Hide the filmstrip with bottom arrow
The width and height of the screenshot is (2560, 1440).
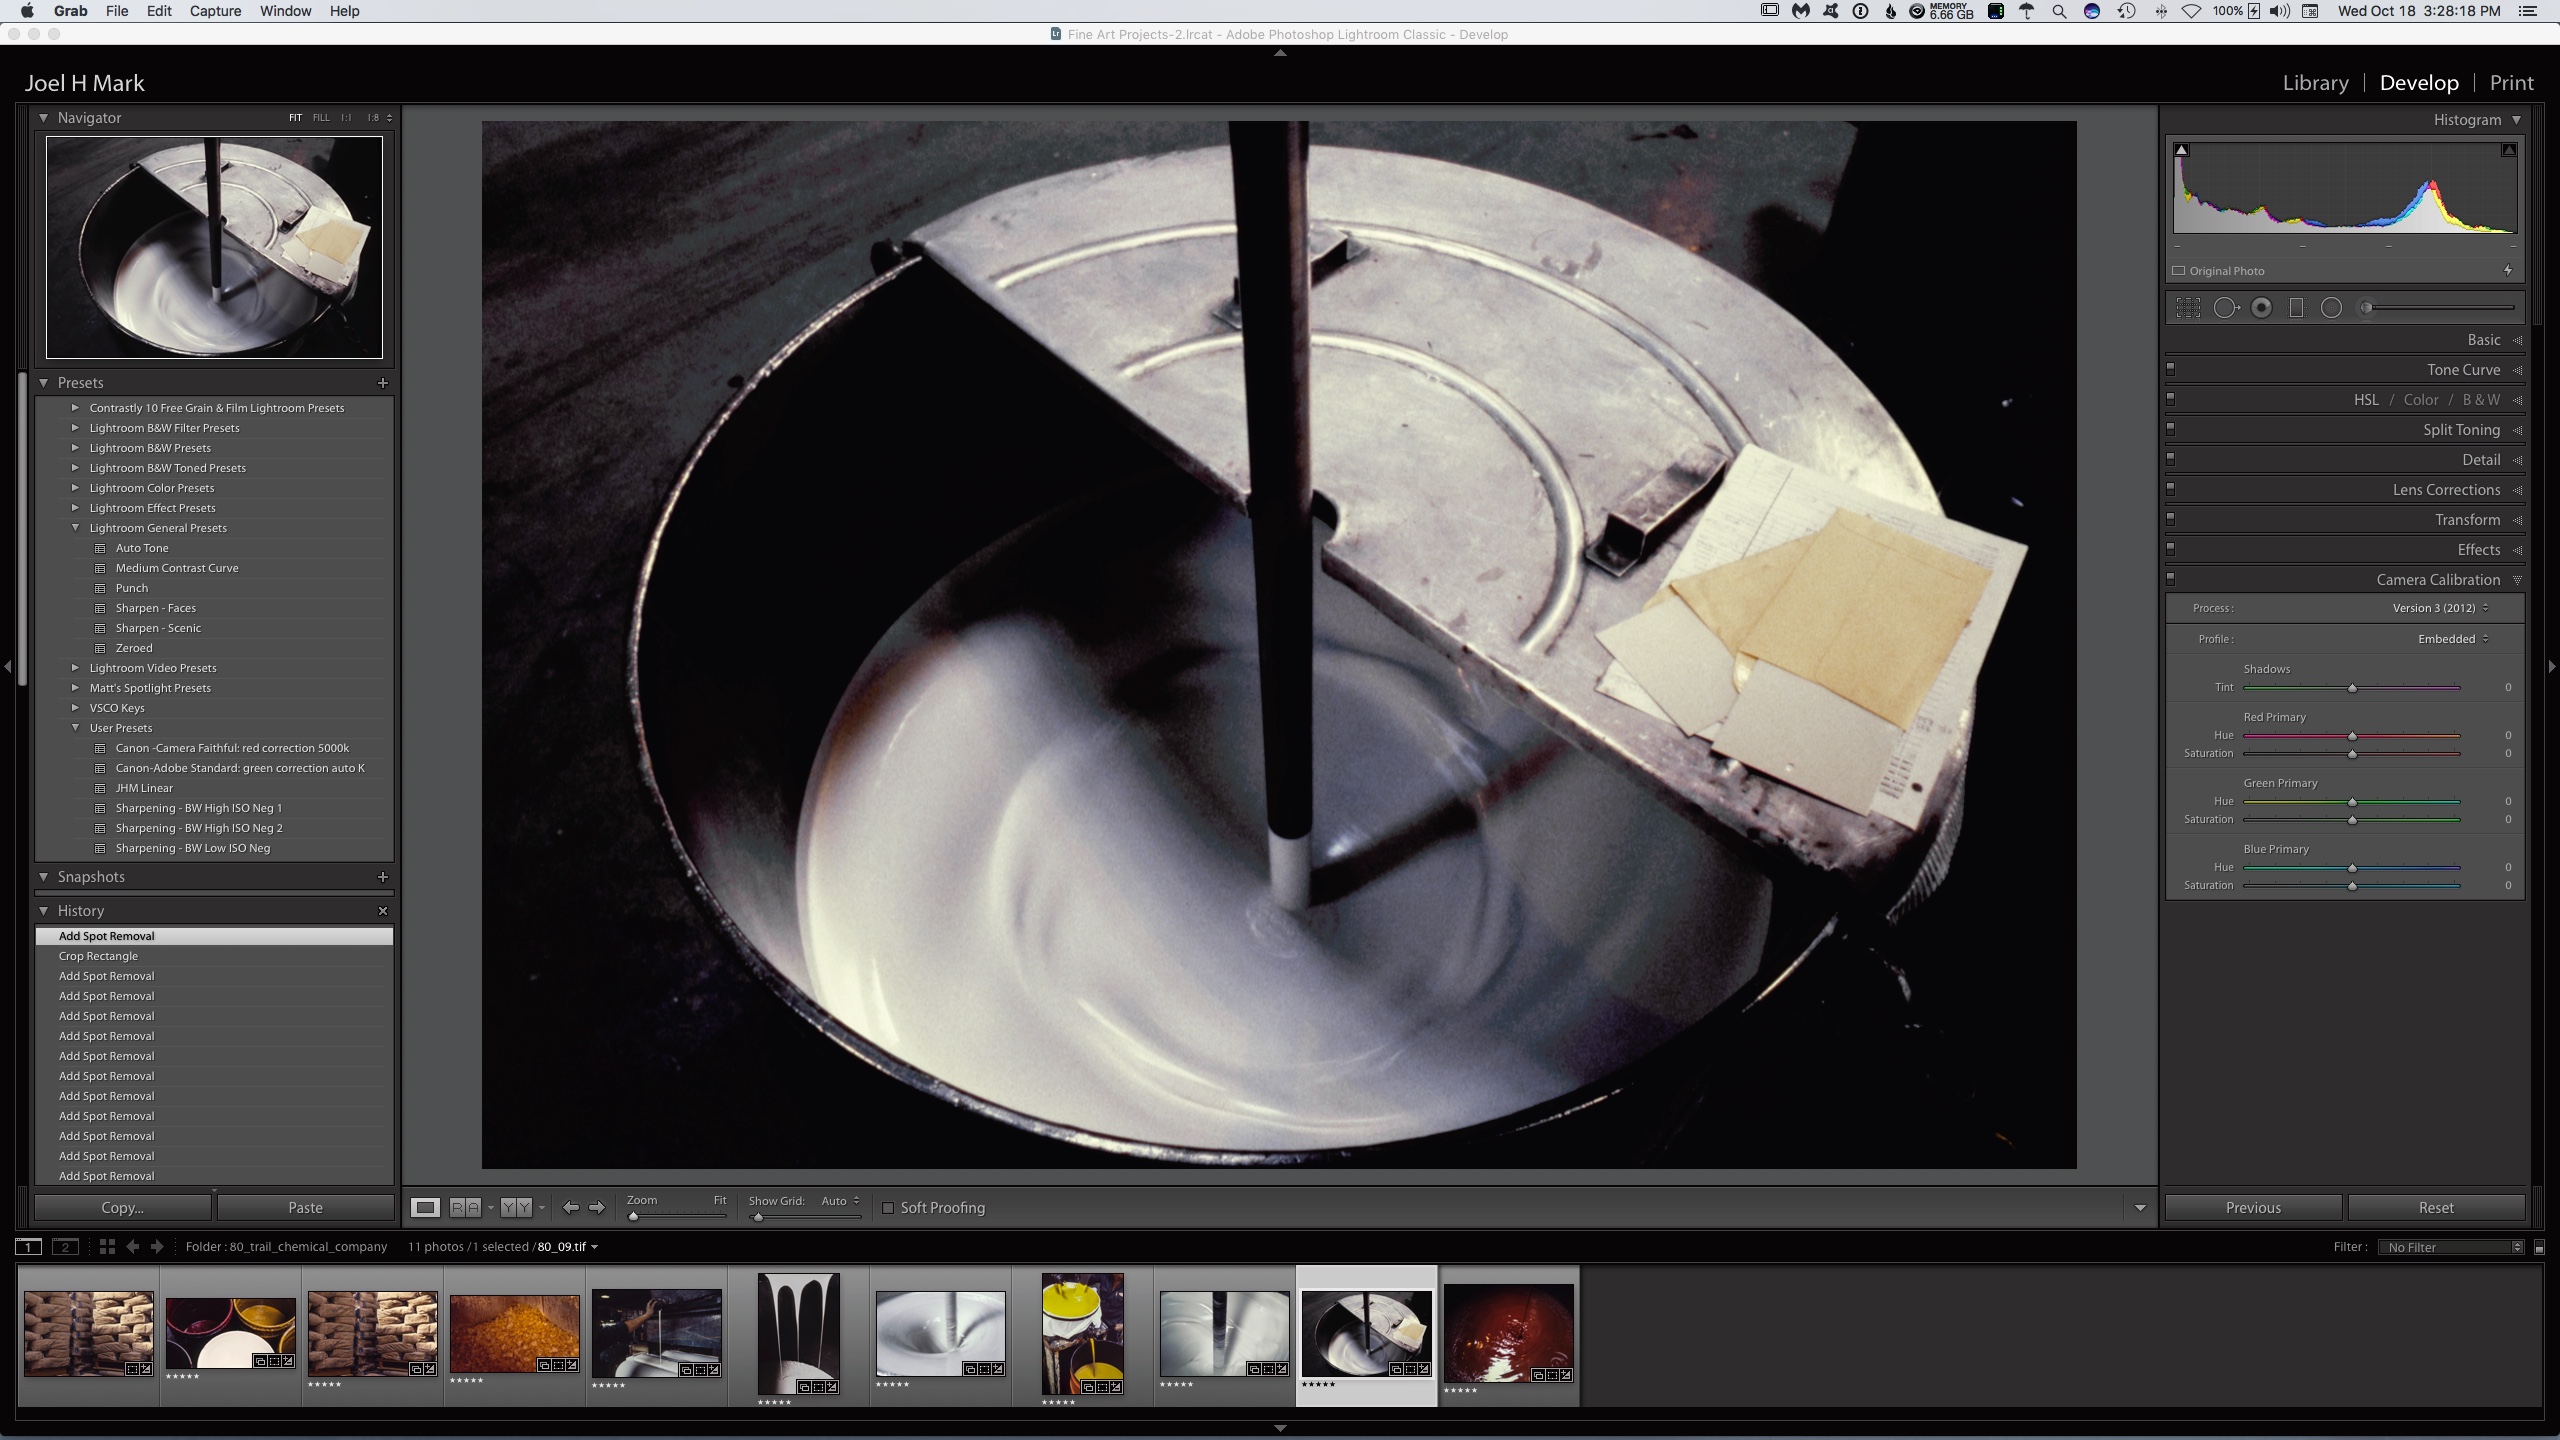click(1280, 1429)
